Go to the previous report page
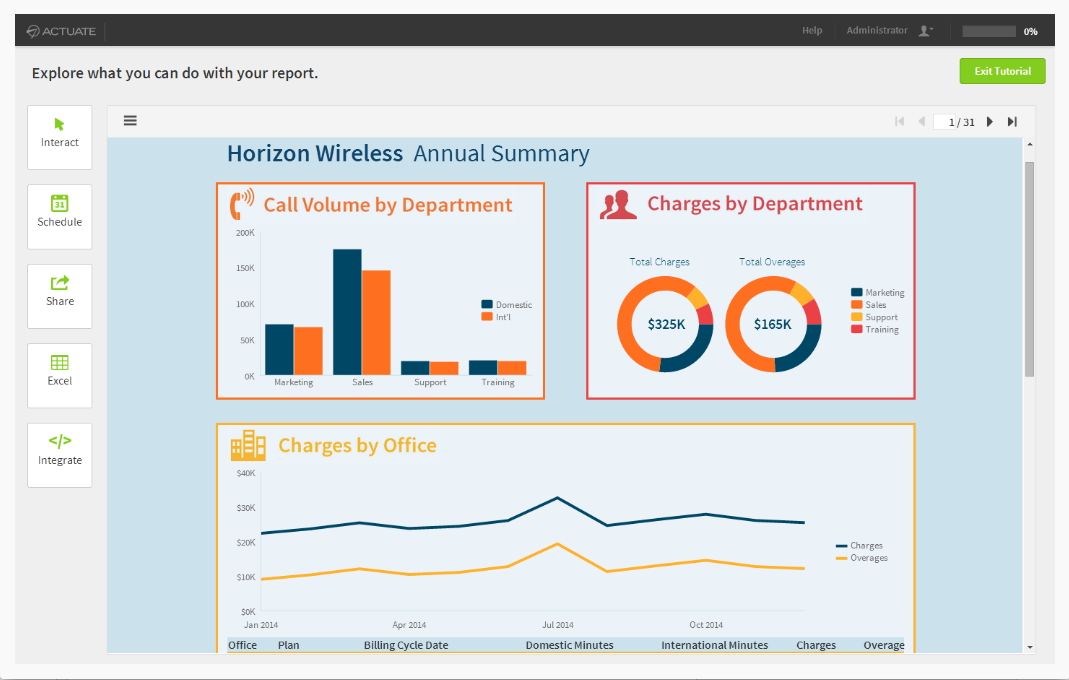This screenshot has height=680, width=1069. pyautogui.click(x=922, y=121)
